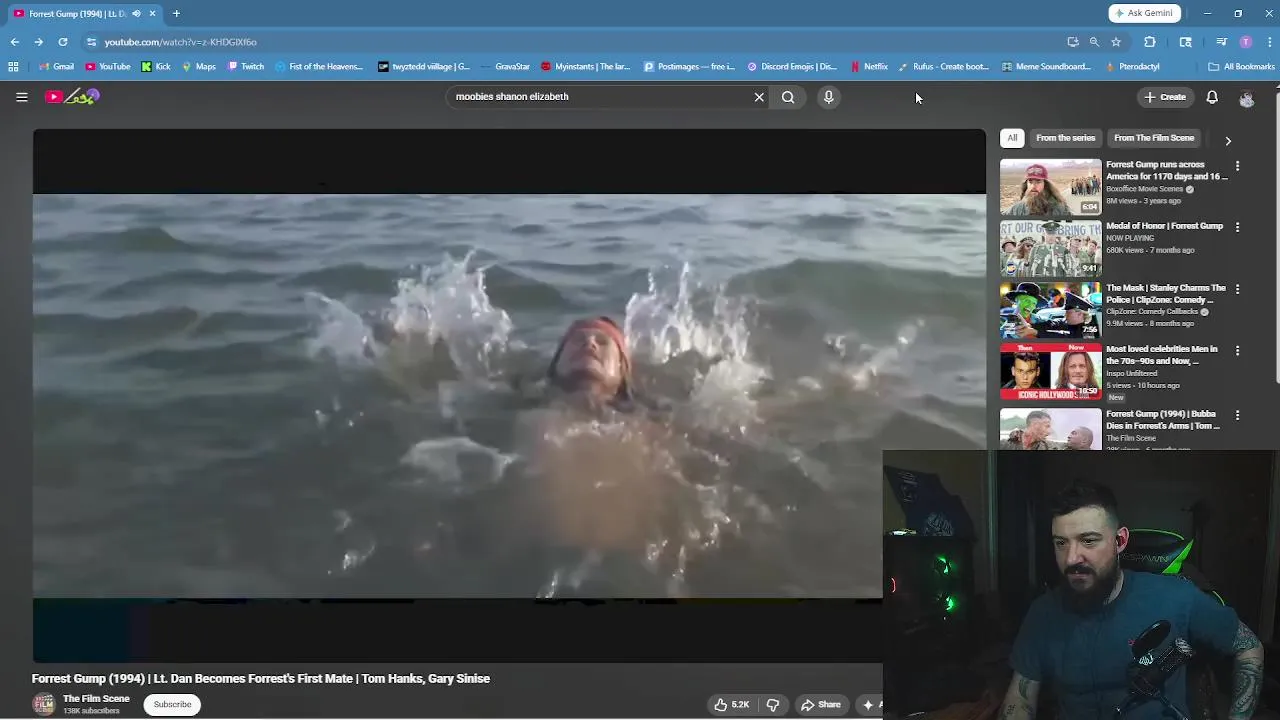Select the From the series chip
Viewport: 1280px width, 720px height.
click(1065, 138)
